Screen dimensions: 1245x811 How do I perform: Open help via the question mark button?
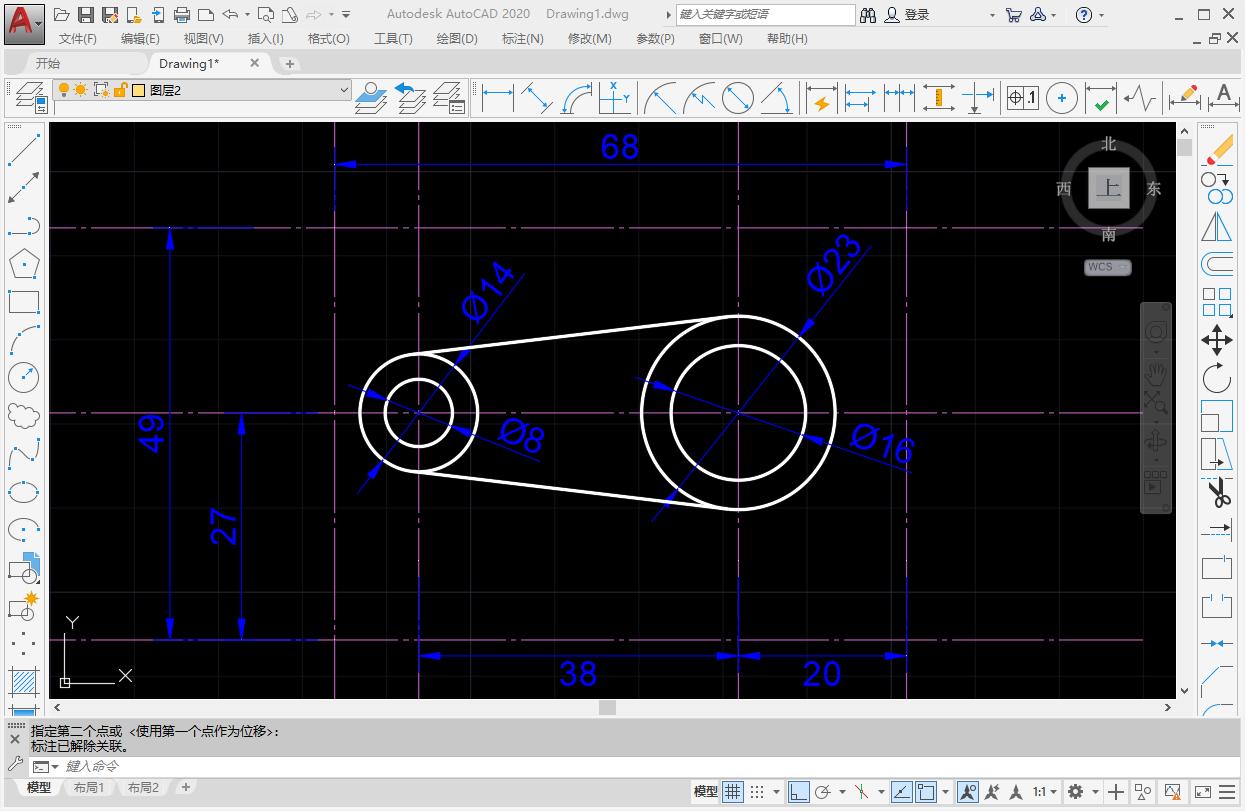tap(1083, 15)
